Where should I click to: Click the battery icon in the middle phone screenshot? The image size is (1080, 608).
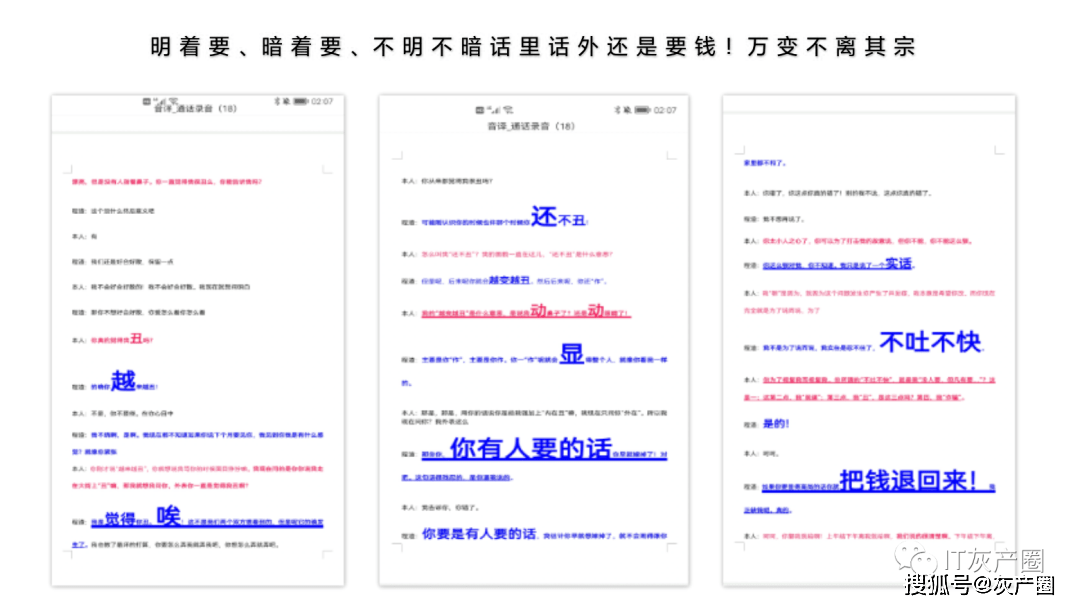click(x=642, y=110)
